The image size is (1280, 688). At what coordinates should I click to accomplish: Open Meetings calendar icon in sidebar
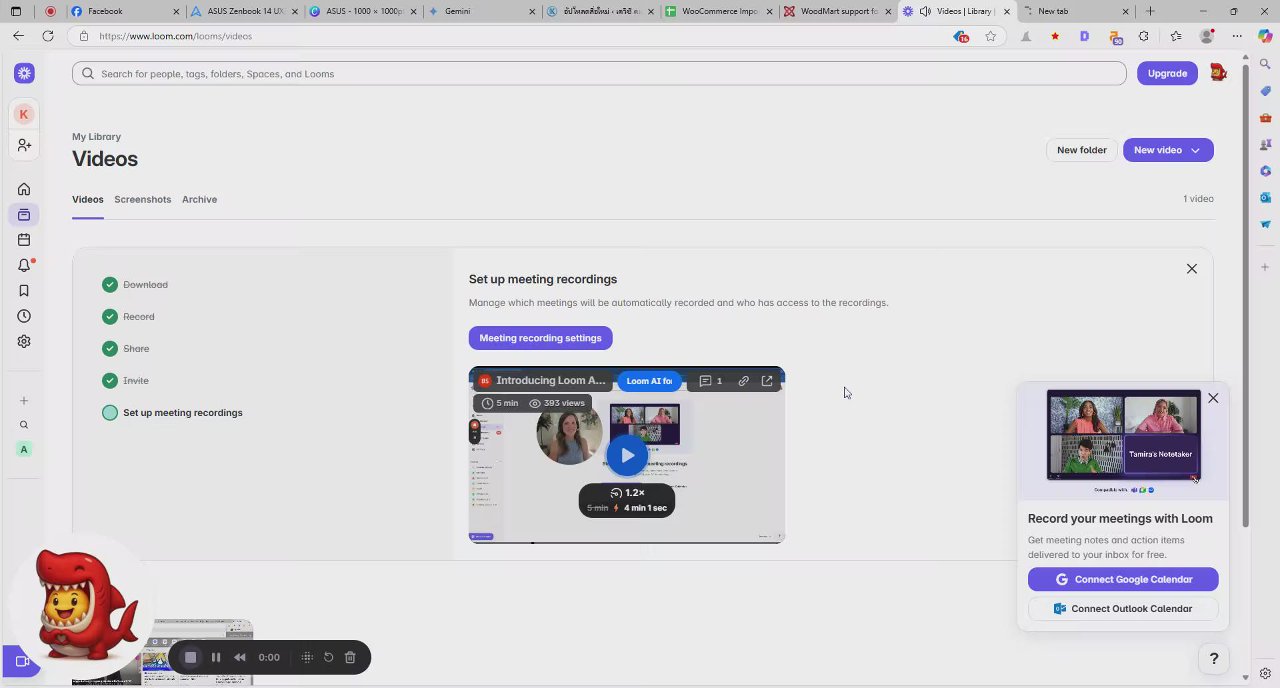pyautogui.click(x=24, y=240)
